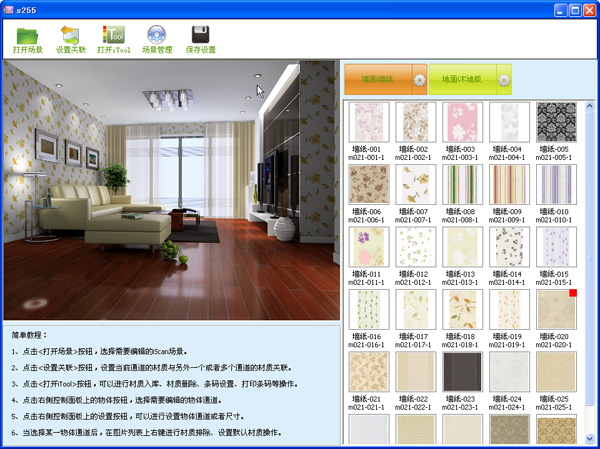Pick orange striped thumbnail 墙纸-009
The image size is (600, 449).
point(509,184)
